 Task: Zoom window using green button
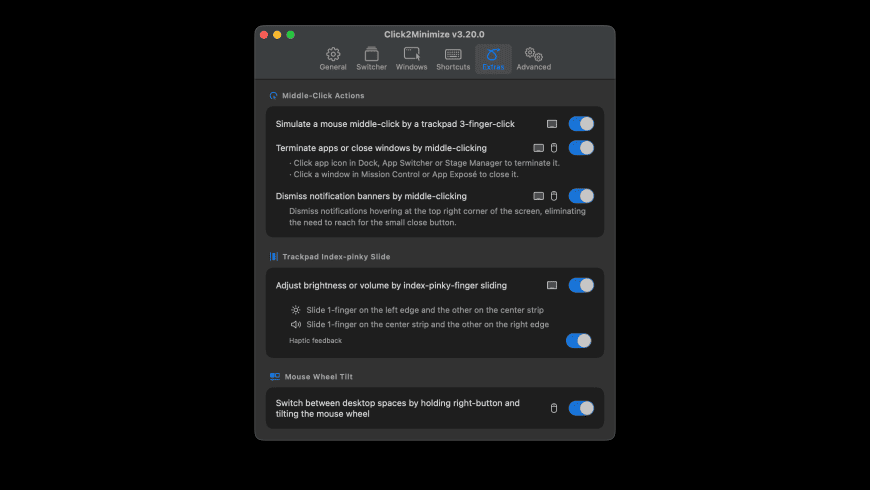coord(290,34)
